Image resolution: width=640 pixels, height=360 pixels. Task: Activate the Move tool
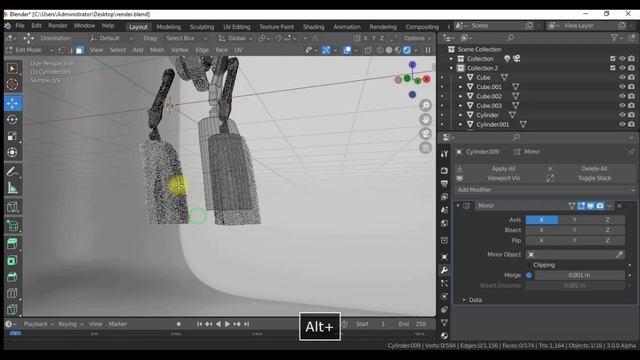[x=12, y=103]
